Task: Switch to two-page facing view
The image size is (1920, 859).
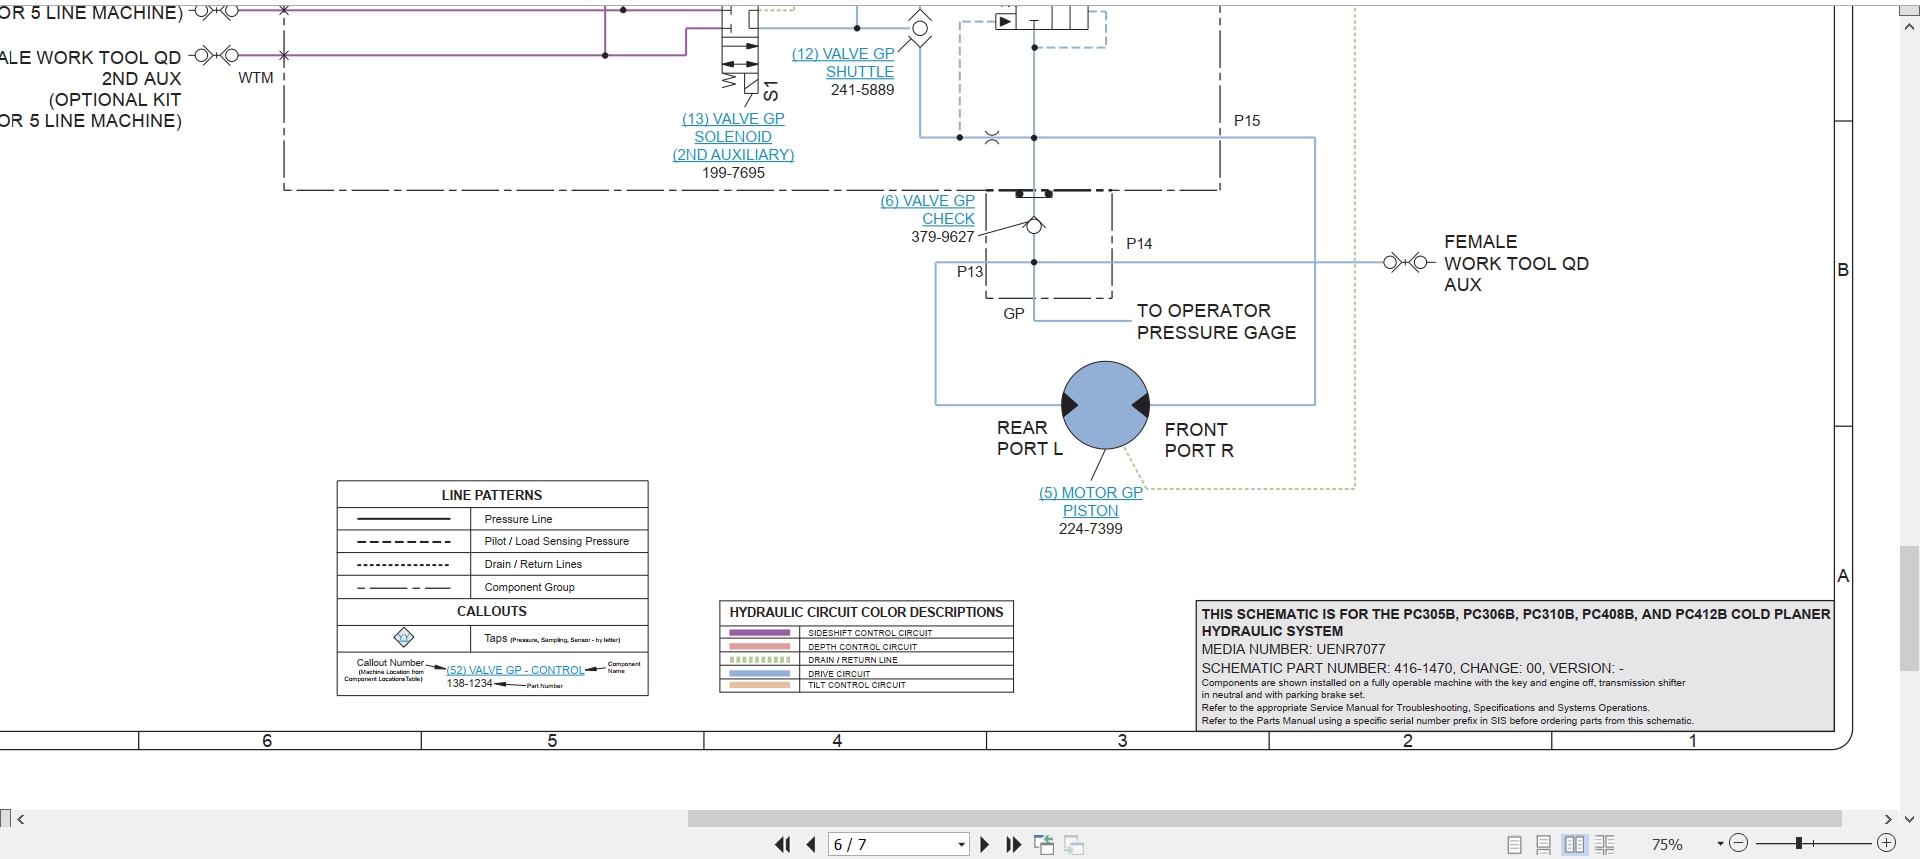Action: (x=1575, y=845)
